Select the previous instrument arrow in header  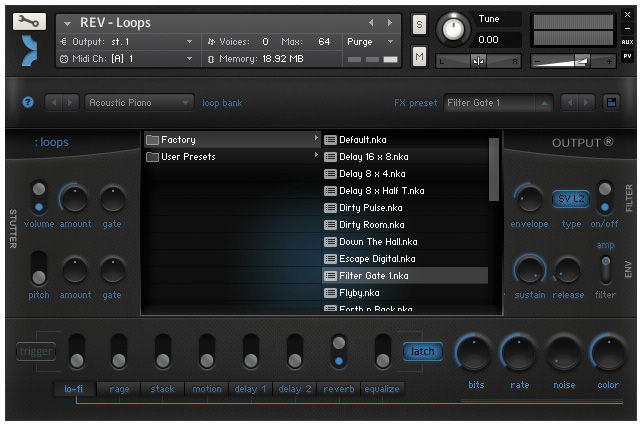coord(371,23)
